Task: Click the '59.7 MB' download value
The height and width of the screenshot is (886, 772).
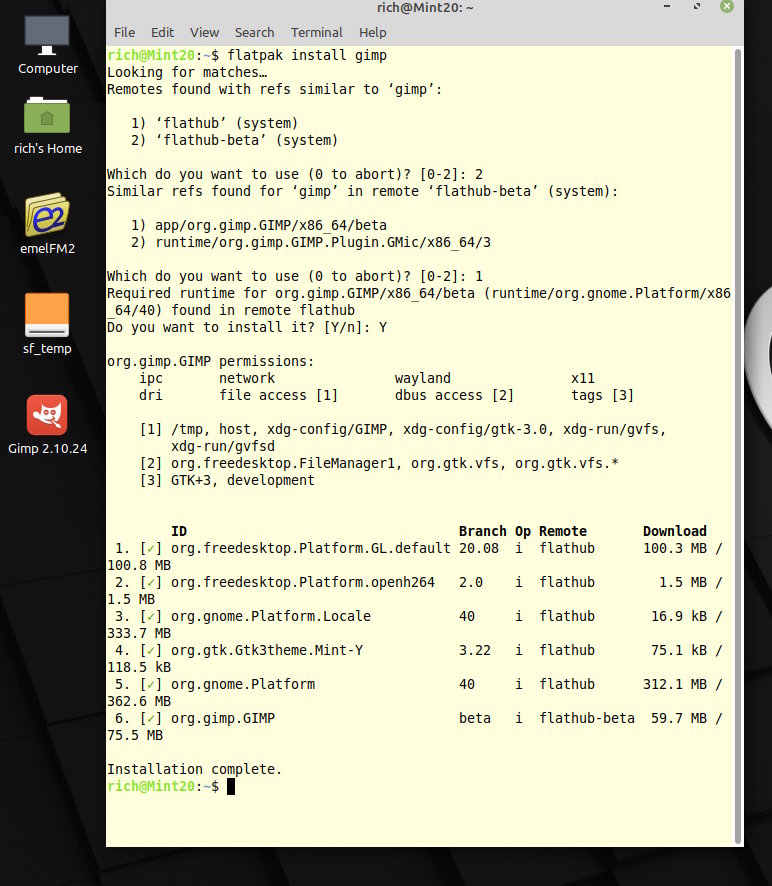Action: 679,719
